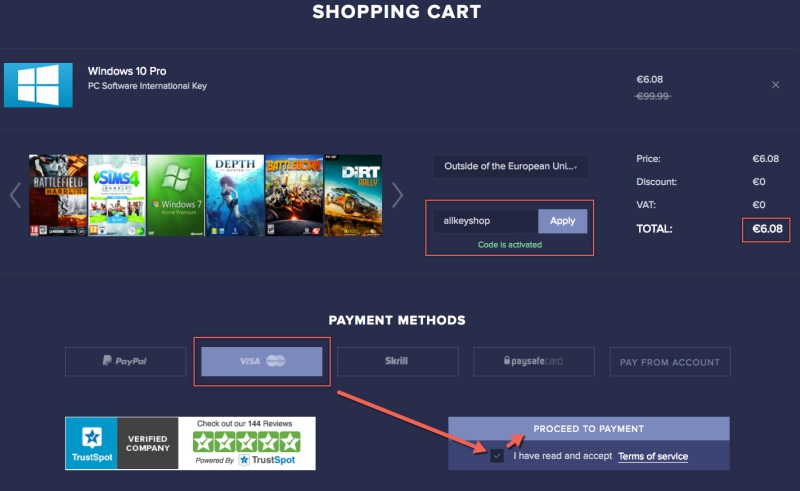800x491 pixels.
Task: Show next games with the right carousel arrow
Action: coord(397,195)
